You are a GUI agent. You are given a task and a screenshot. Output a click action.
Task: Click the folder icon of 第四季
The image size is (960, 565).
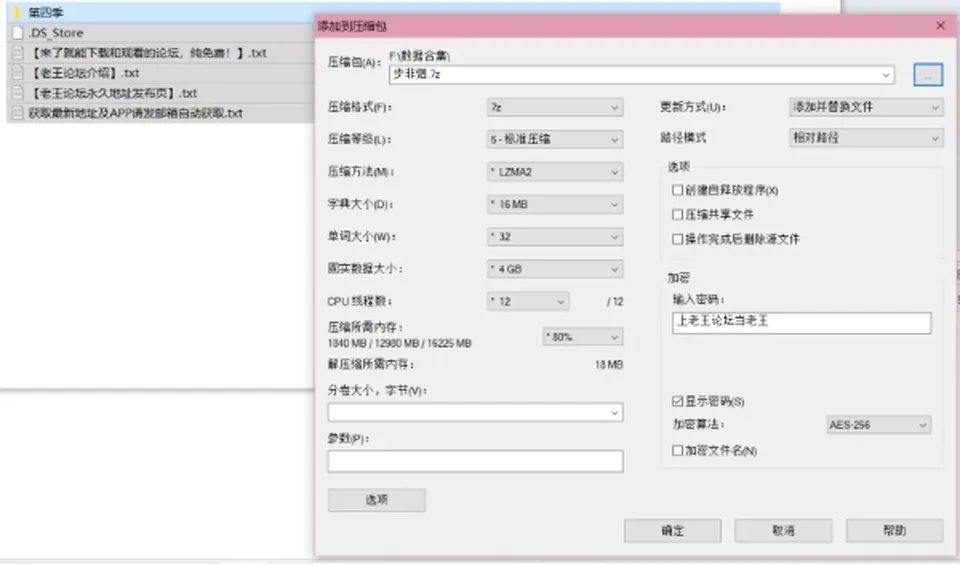(x=18, y=12)
